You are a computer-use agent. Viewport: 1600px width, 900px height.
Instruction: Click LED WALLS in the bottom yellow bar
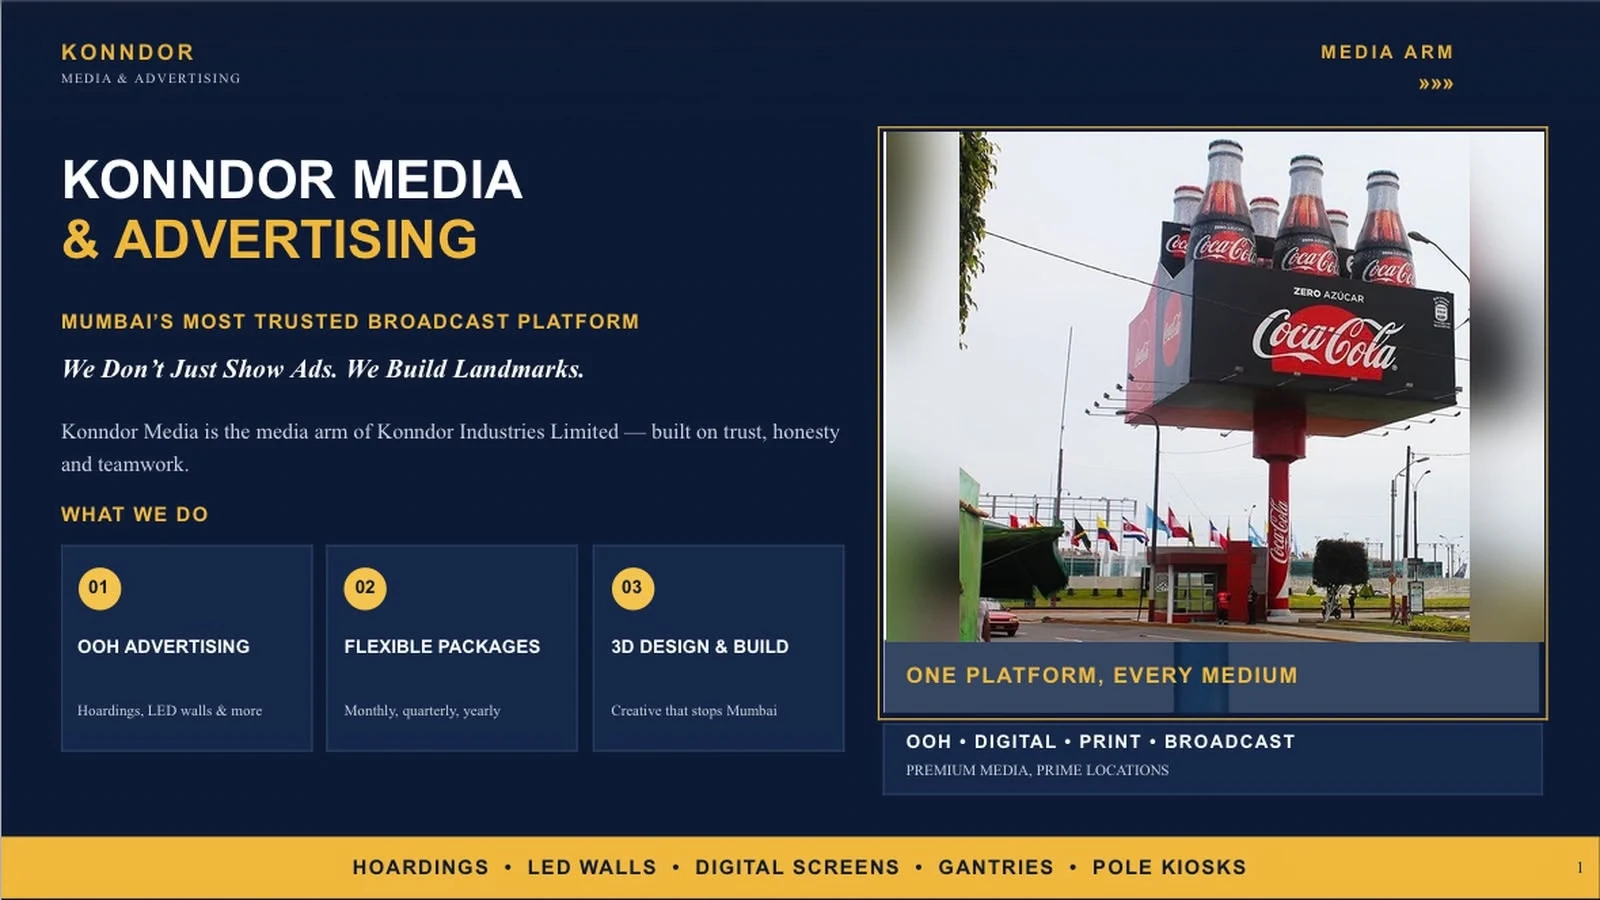592,868
